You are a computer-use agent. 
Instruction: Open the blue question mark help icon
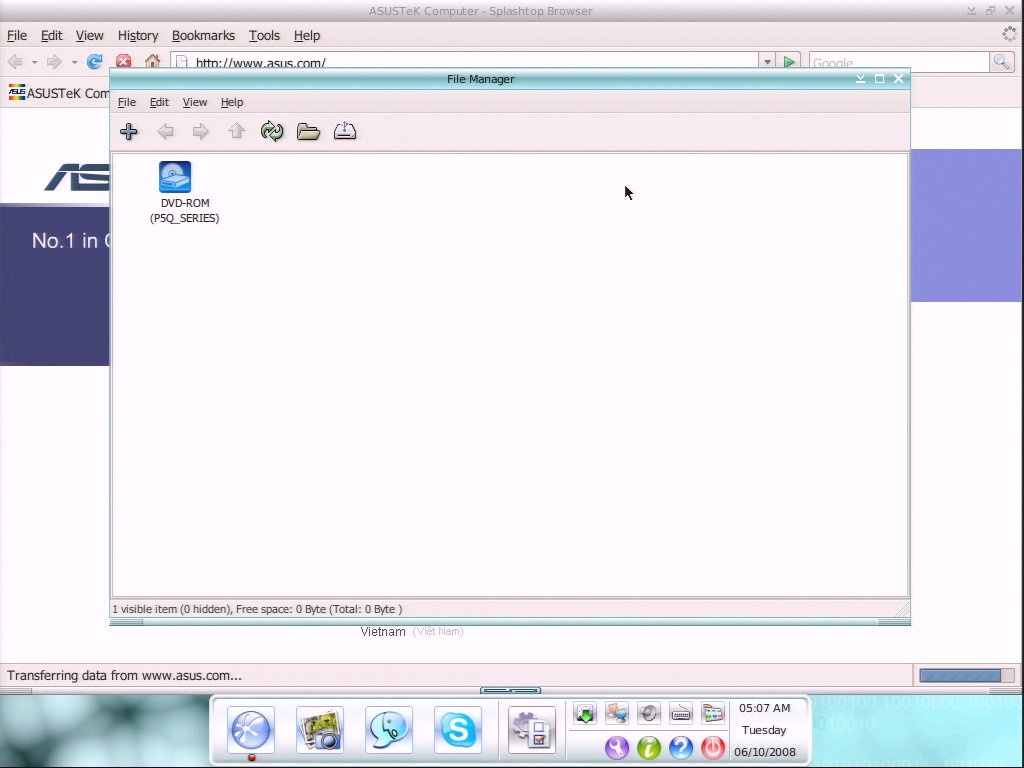click(680, 747)
